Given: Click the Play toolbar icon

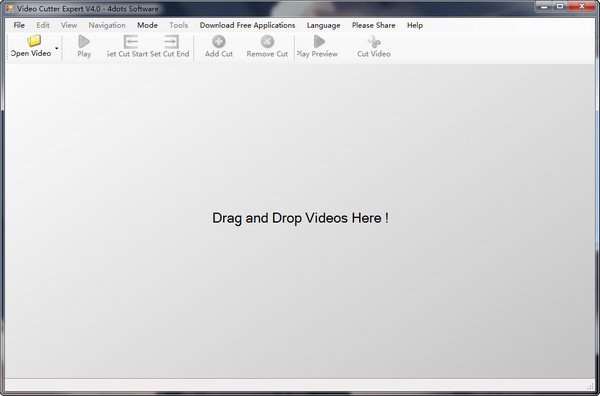Looking at the screenshot, I should click(84, 41).
